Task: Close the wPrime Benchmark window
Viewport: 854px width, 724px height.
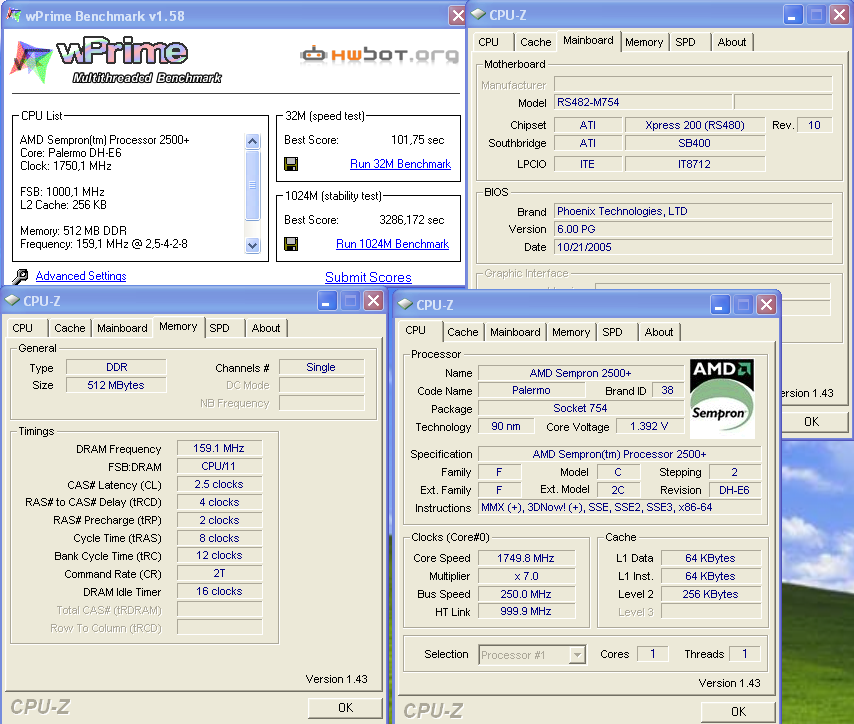Action: pos(458,15)
